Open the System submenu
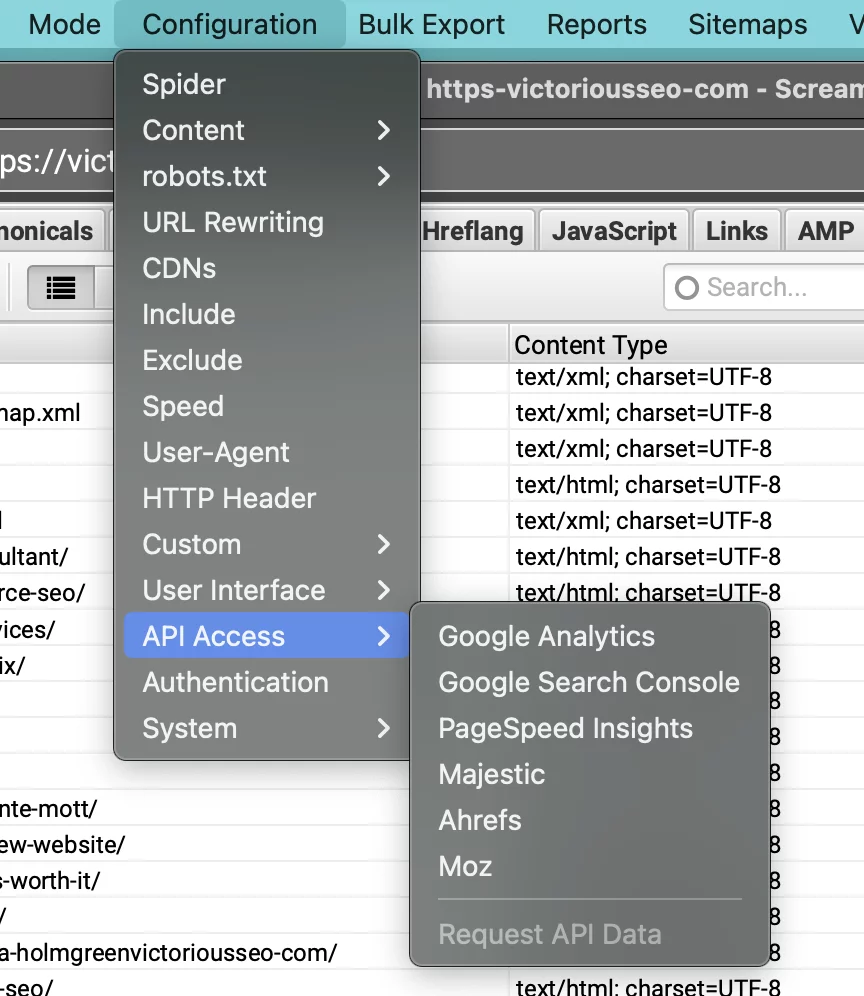The image size is (864, 996). [267, 728]
